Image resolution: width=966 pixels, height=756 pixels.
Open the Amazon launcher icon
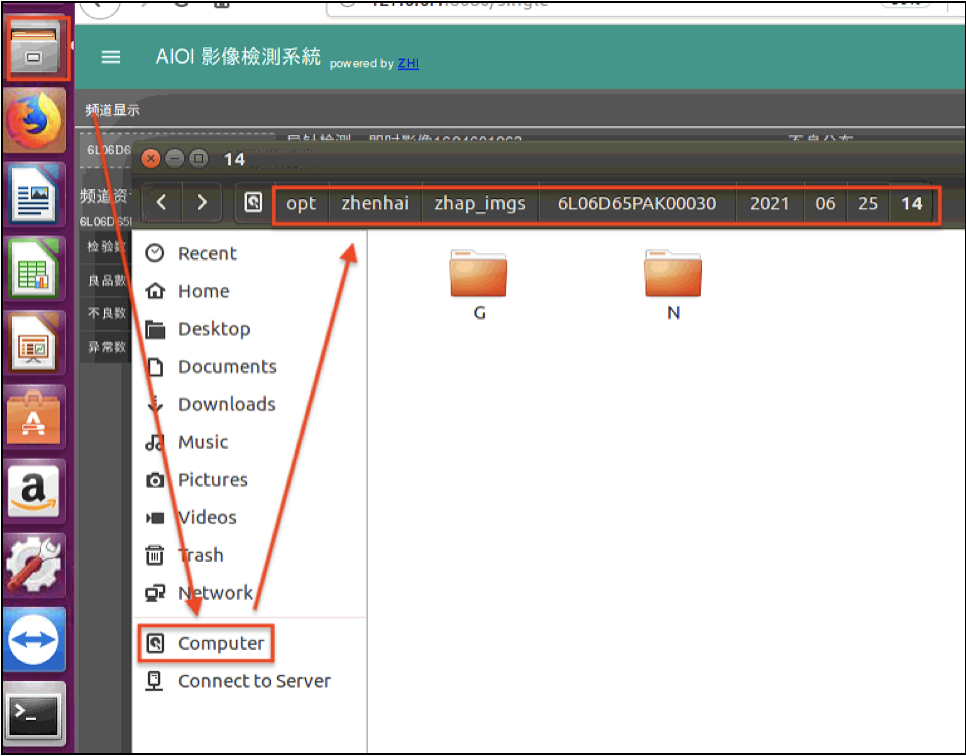[x=35, y=491]
